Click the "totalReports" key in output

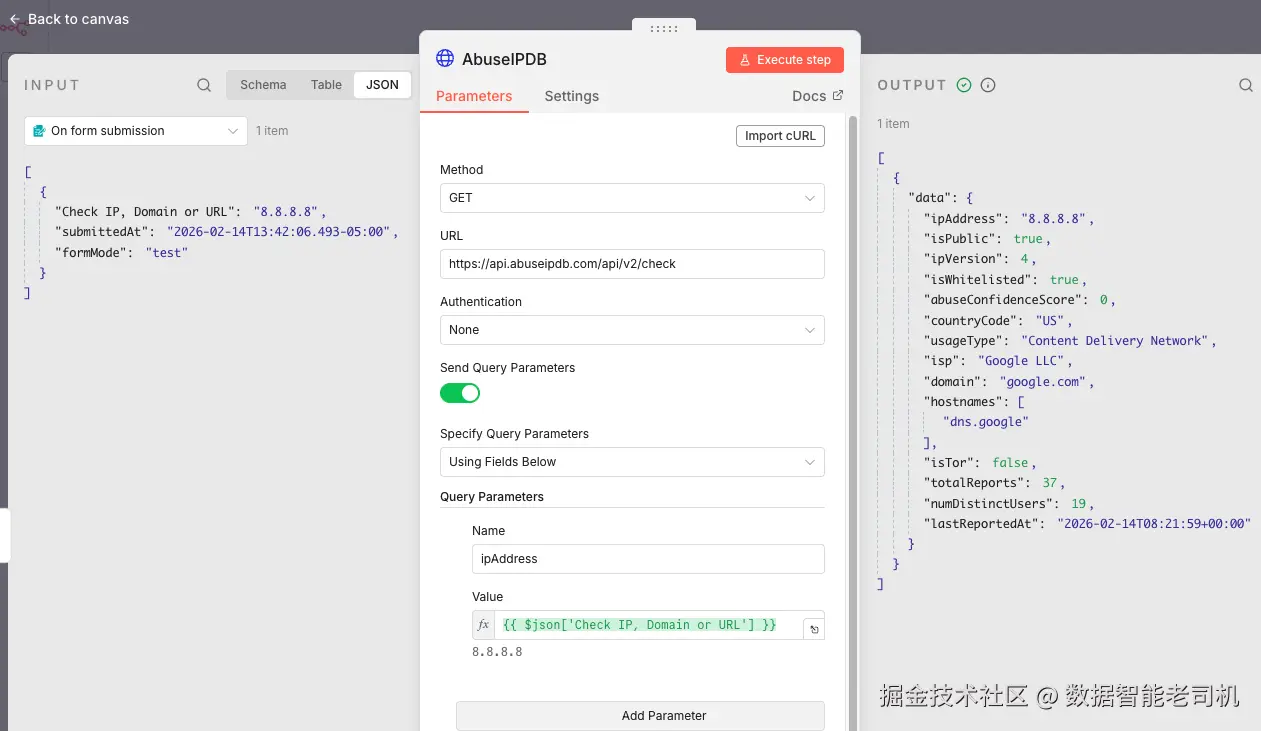coord(975,483)
